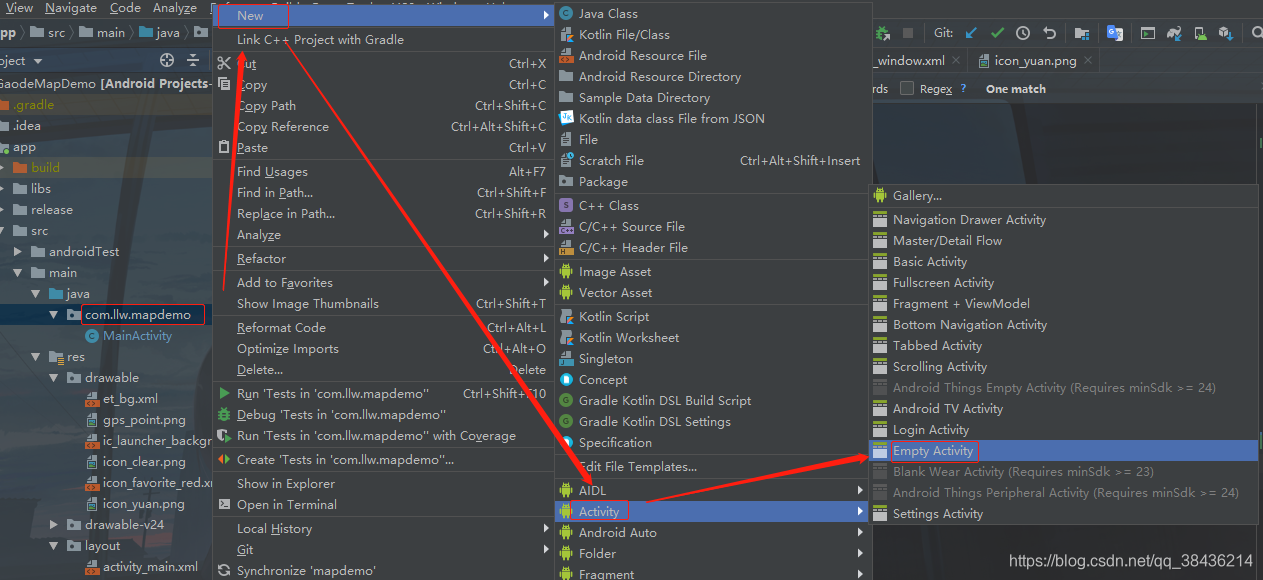1263x580 pixels.
Task: Collapse the drawable folder arrow
Action: pos(54,378)
